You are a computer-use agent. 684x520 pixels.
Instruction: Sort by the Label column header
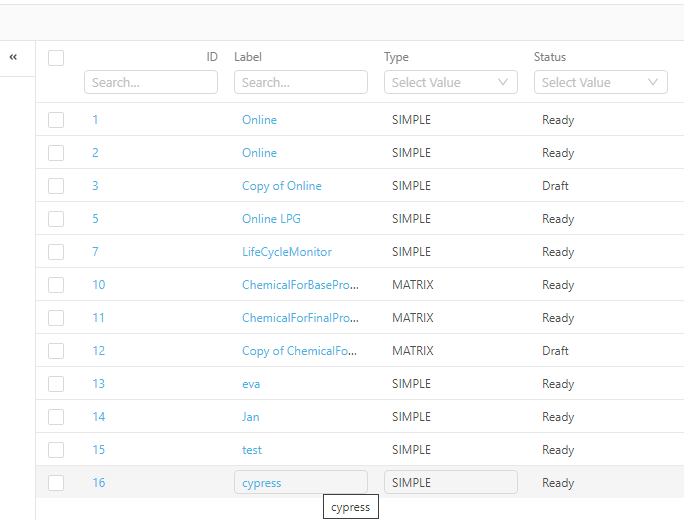(x=248, y=57)
